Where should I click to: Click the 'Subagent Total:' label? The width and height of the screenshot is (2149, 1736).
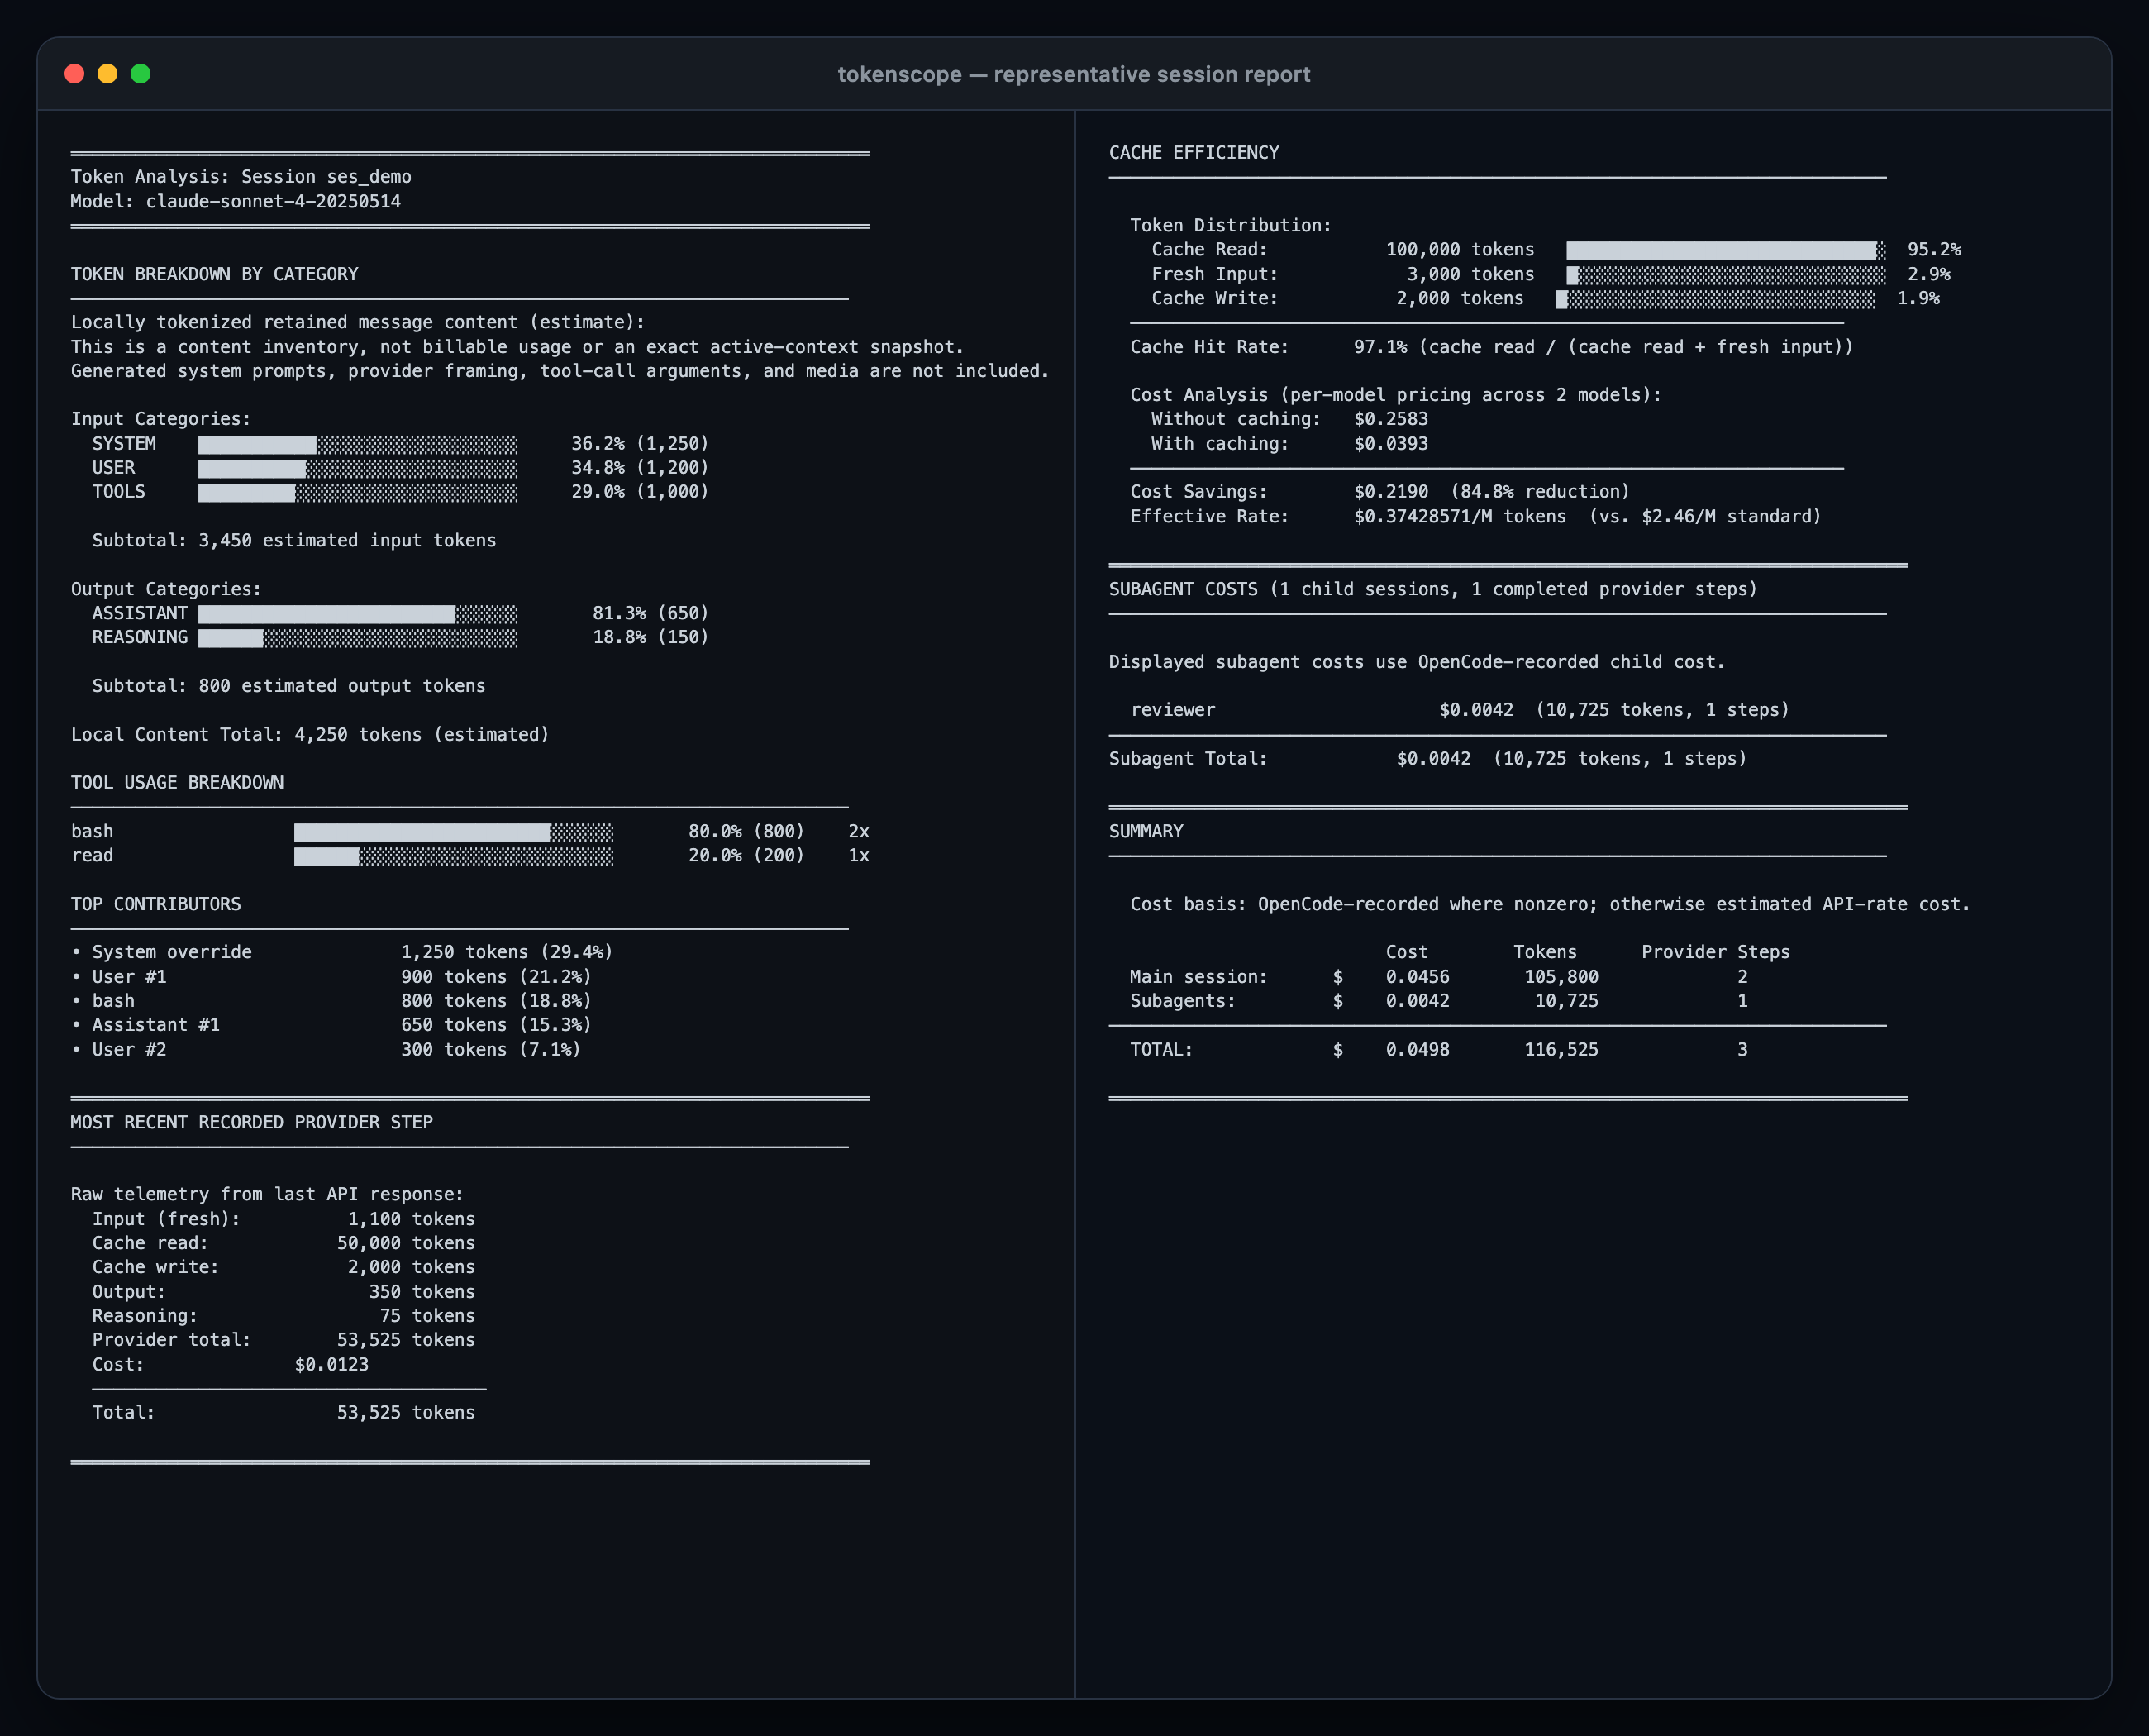(x=1188, y=758)
